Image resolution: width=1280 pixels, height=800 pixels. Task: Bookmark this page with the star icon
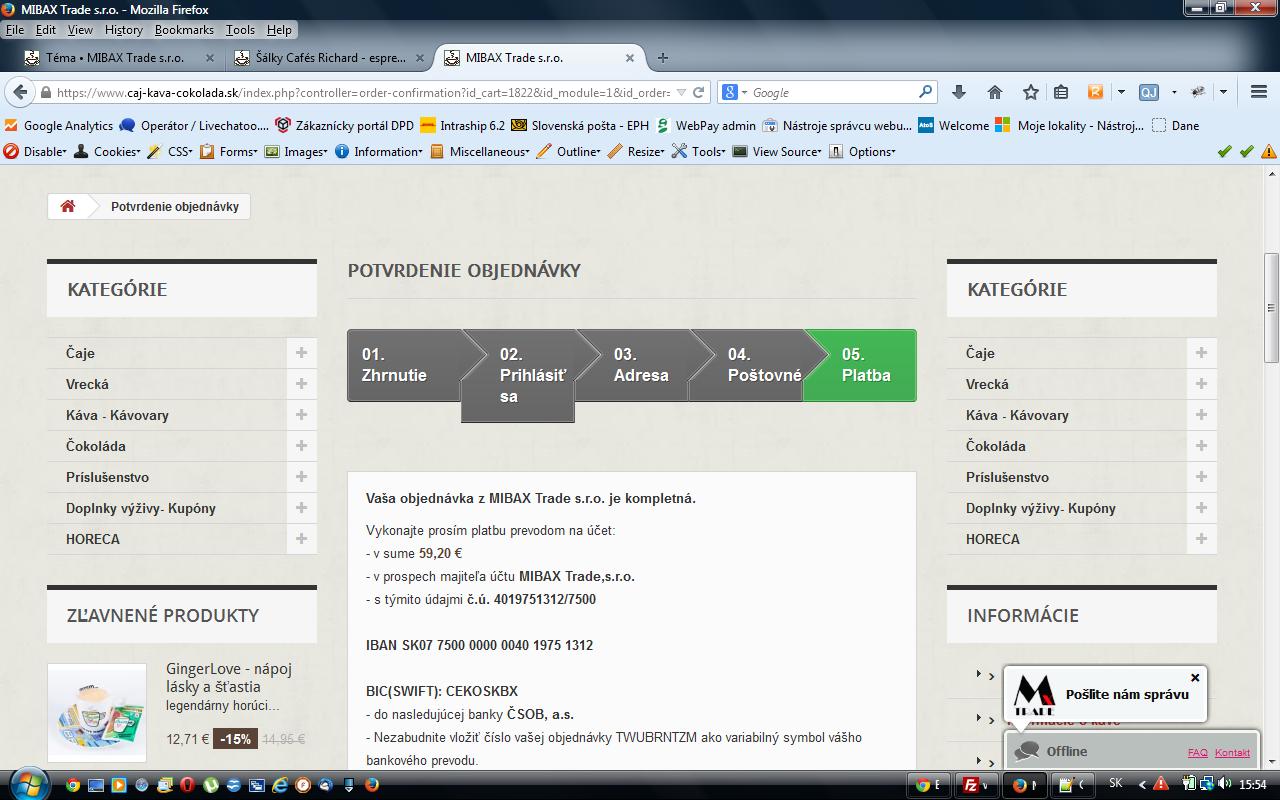[x=1030, y=92]
